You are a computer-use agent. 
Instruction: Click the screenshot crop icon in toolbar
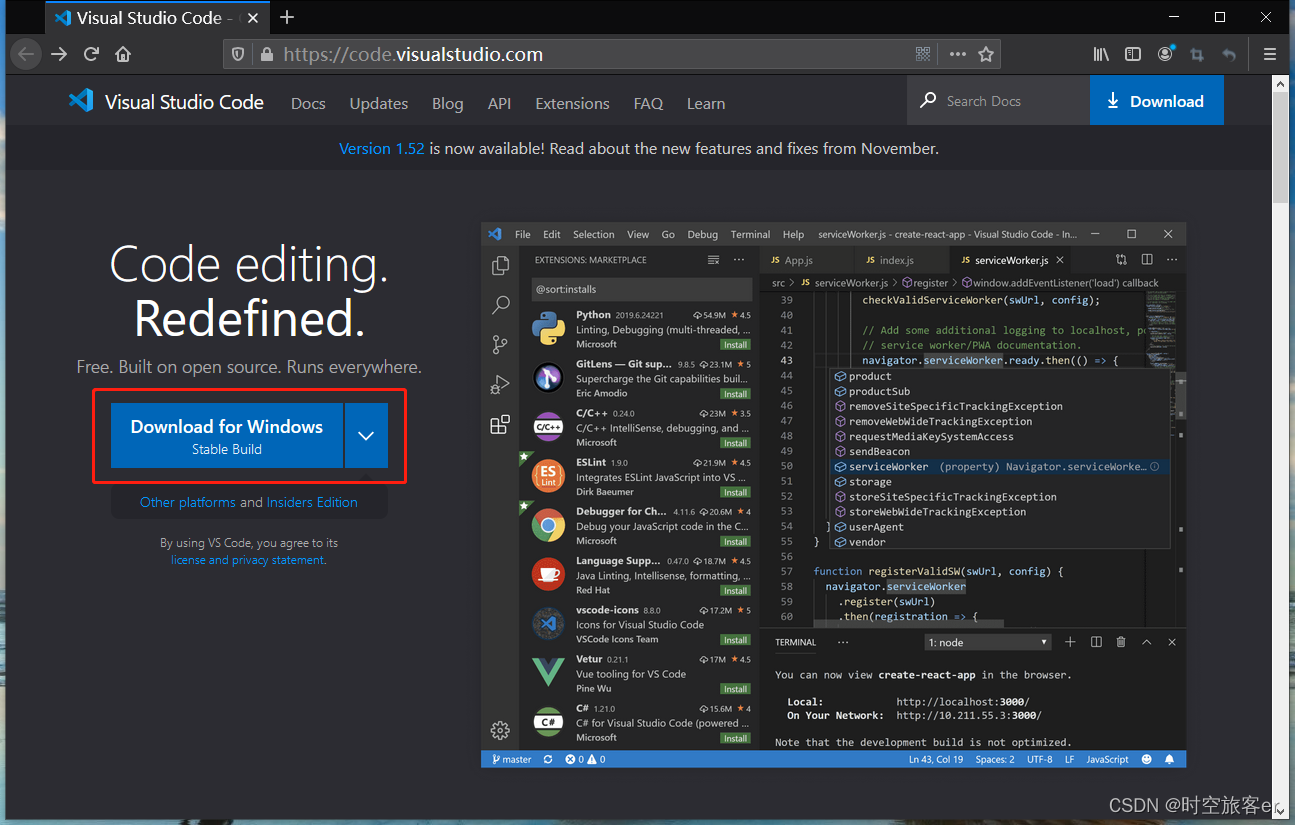(1196, 55)
